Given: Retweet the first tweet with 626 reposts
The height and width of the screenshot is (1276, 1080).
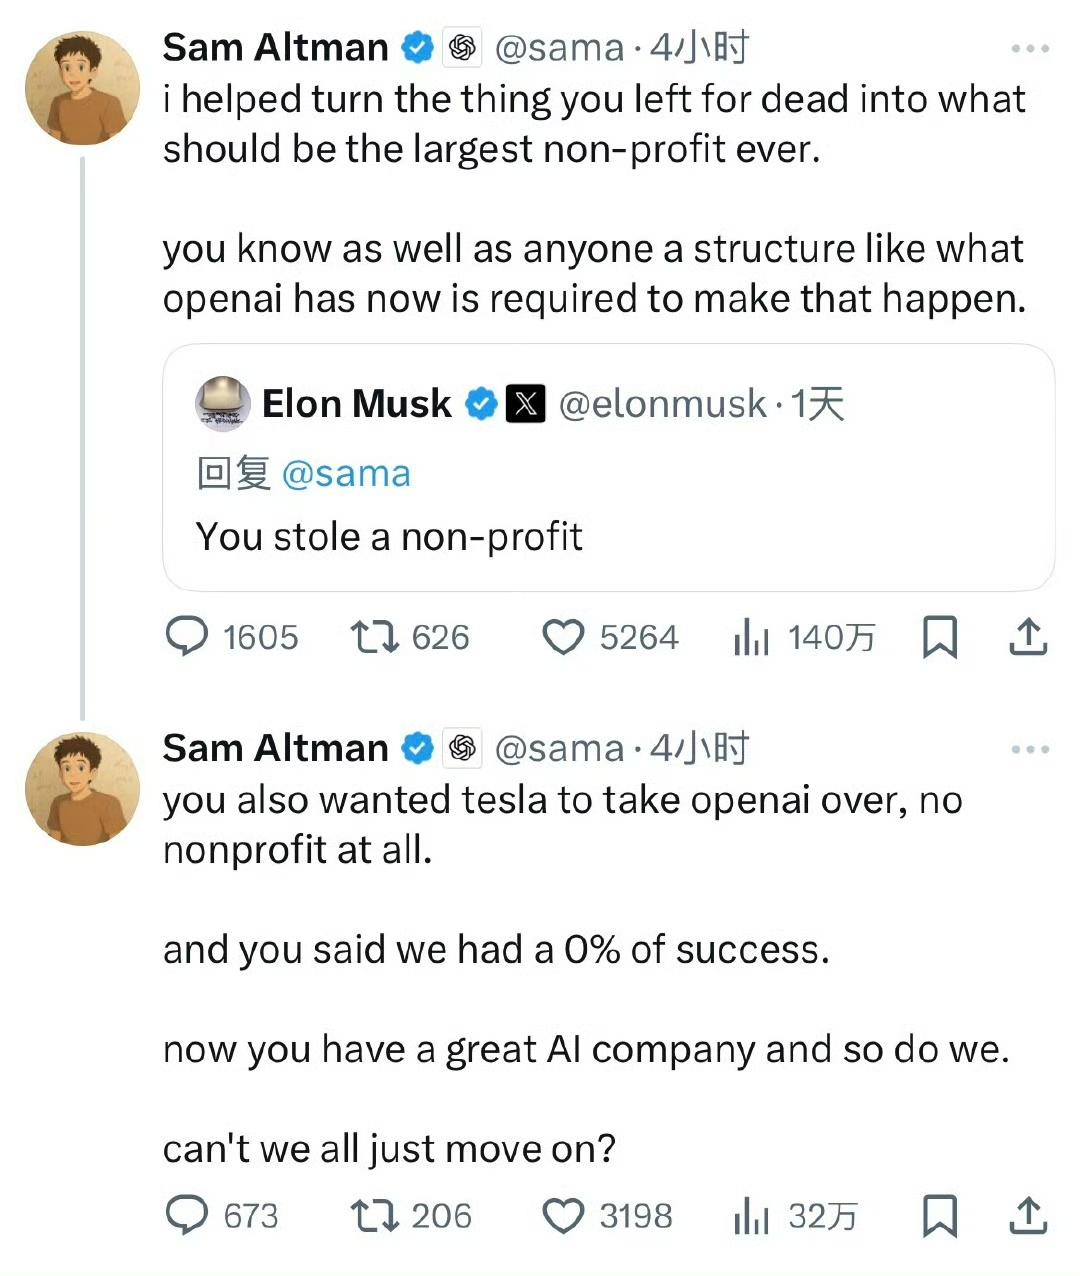Looking at the screenshot, I should pos(375,637).
